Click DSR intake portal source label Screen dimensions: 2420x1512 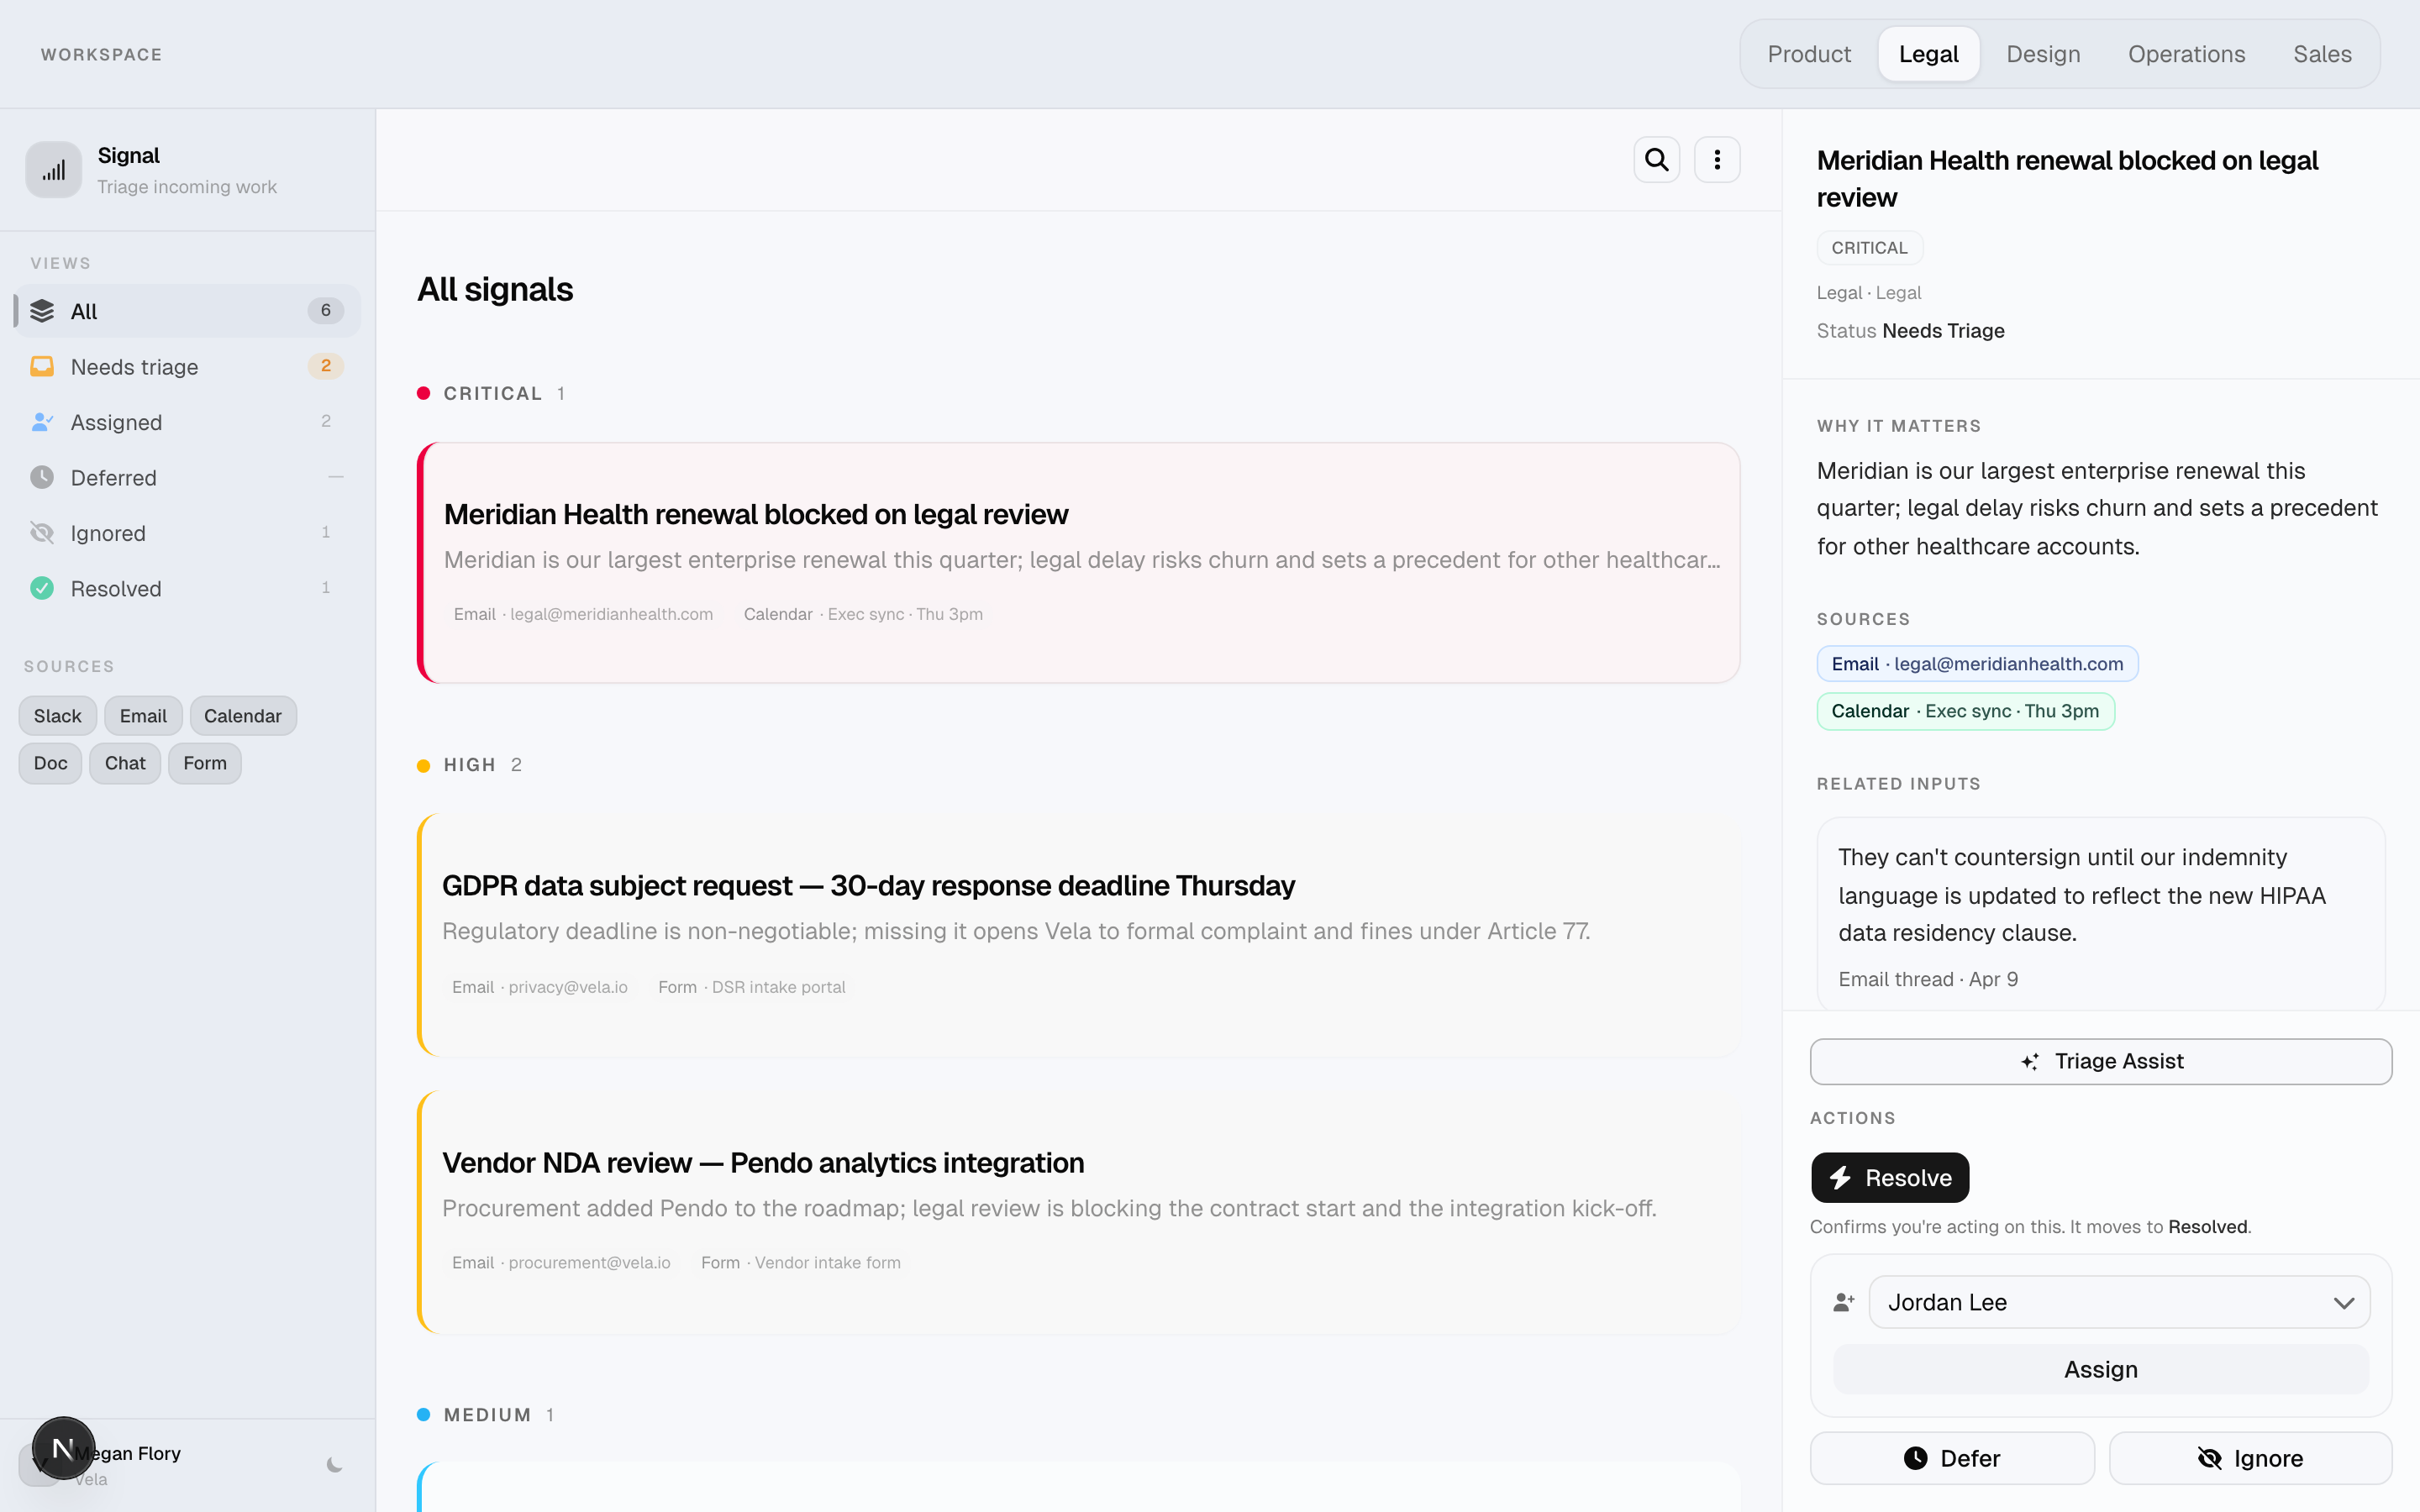point(752,987)
